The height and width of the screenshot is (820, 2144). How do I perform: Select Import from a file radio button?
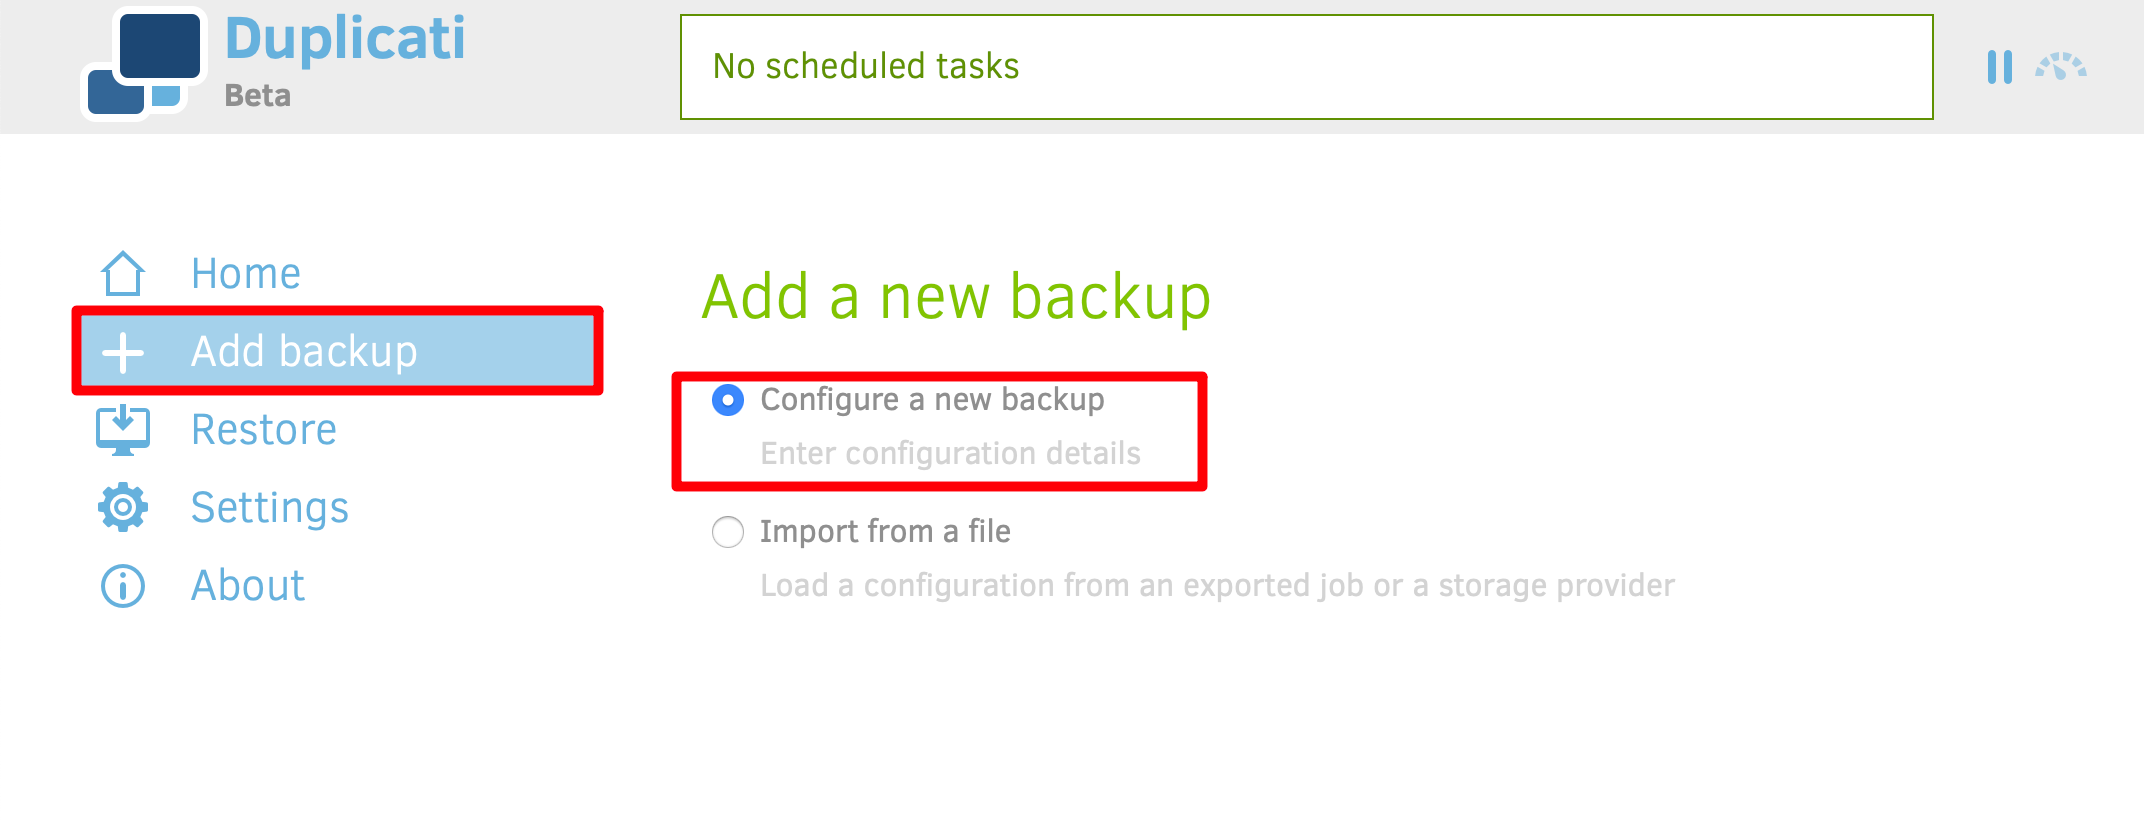pyautogui.click(x=728, y=532)
